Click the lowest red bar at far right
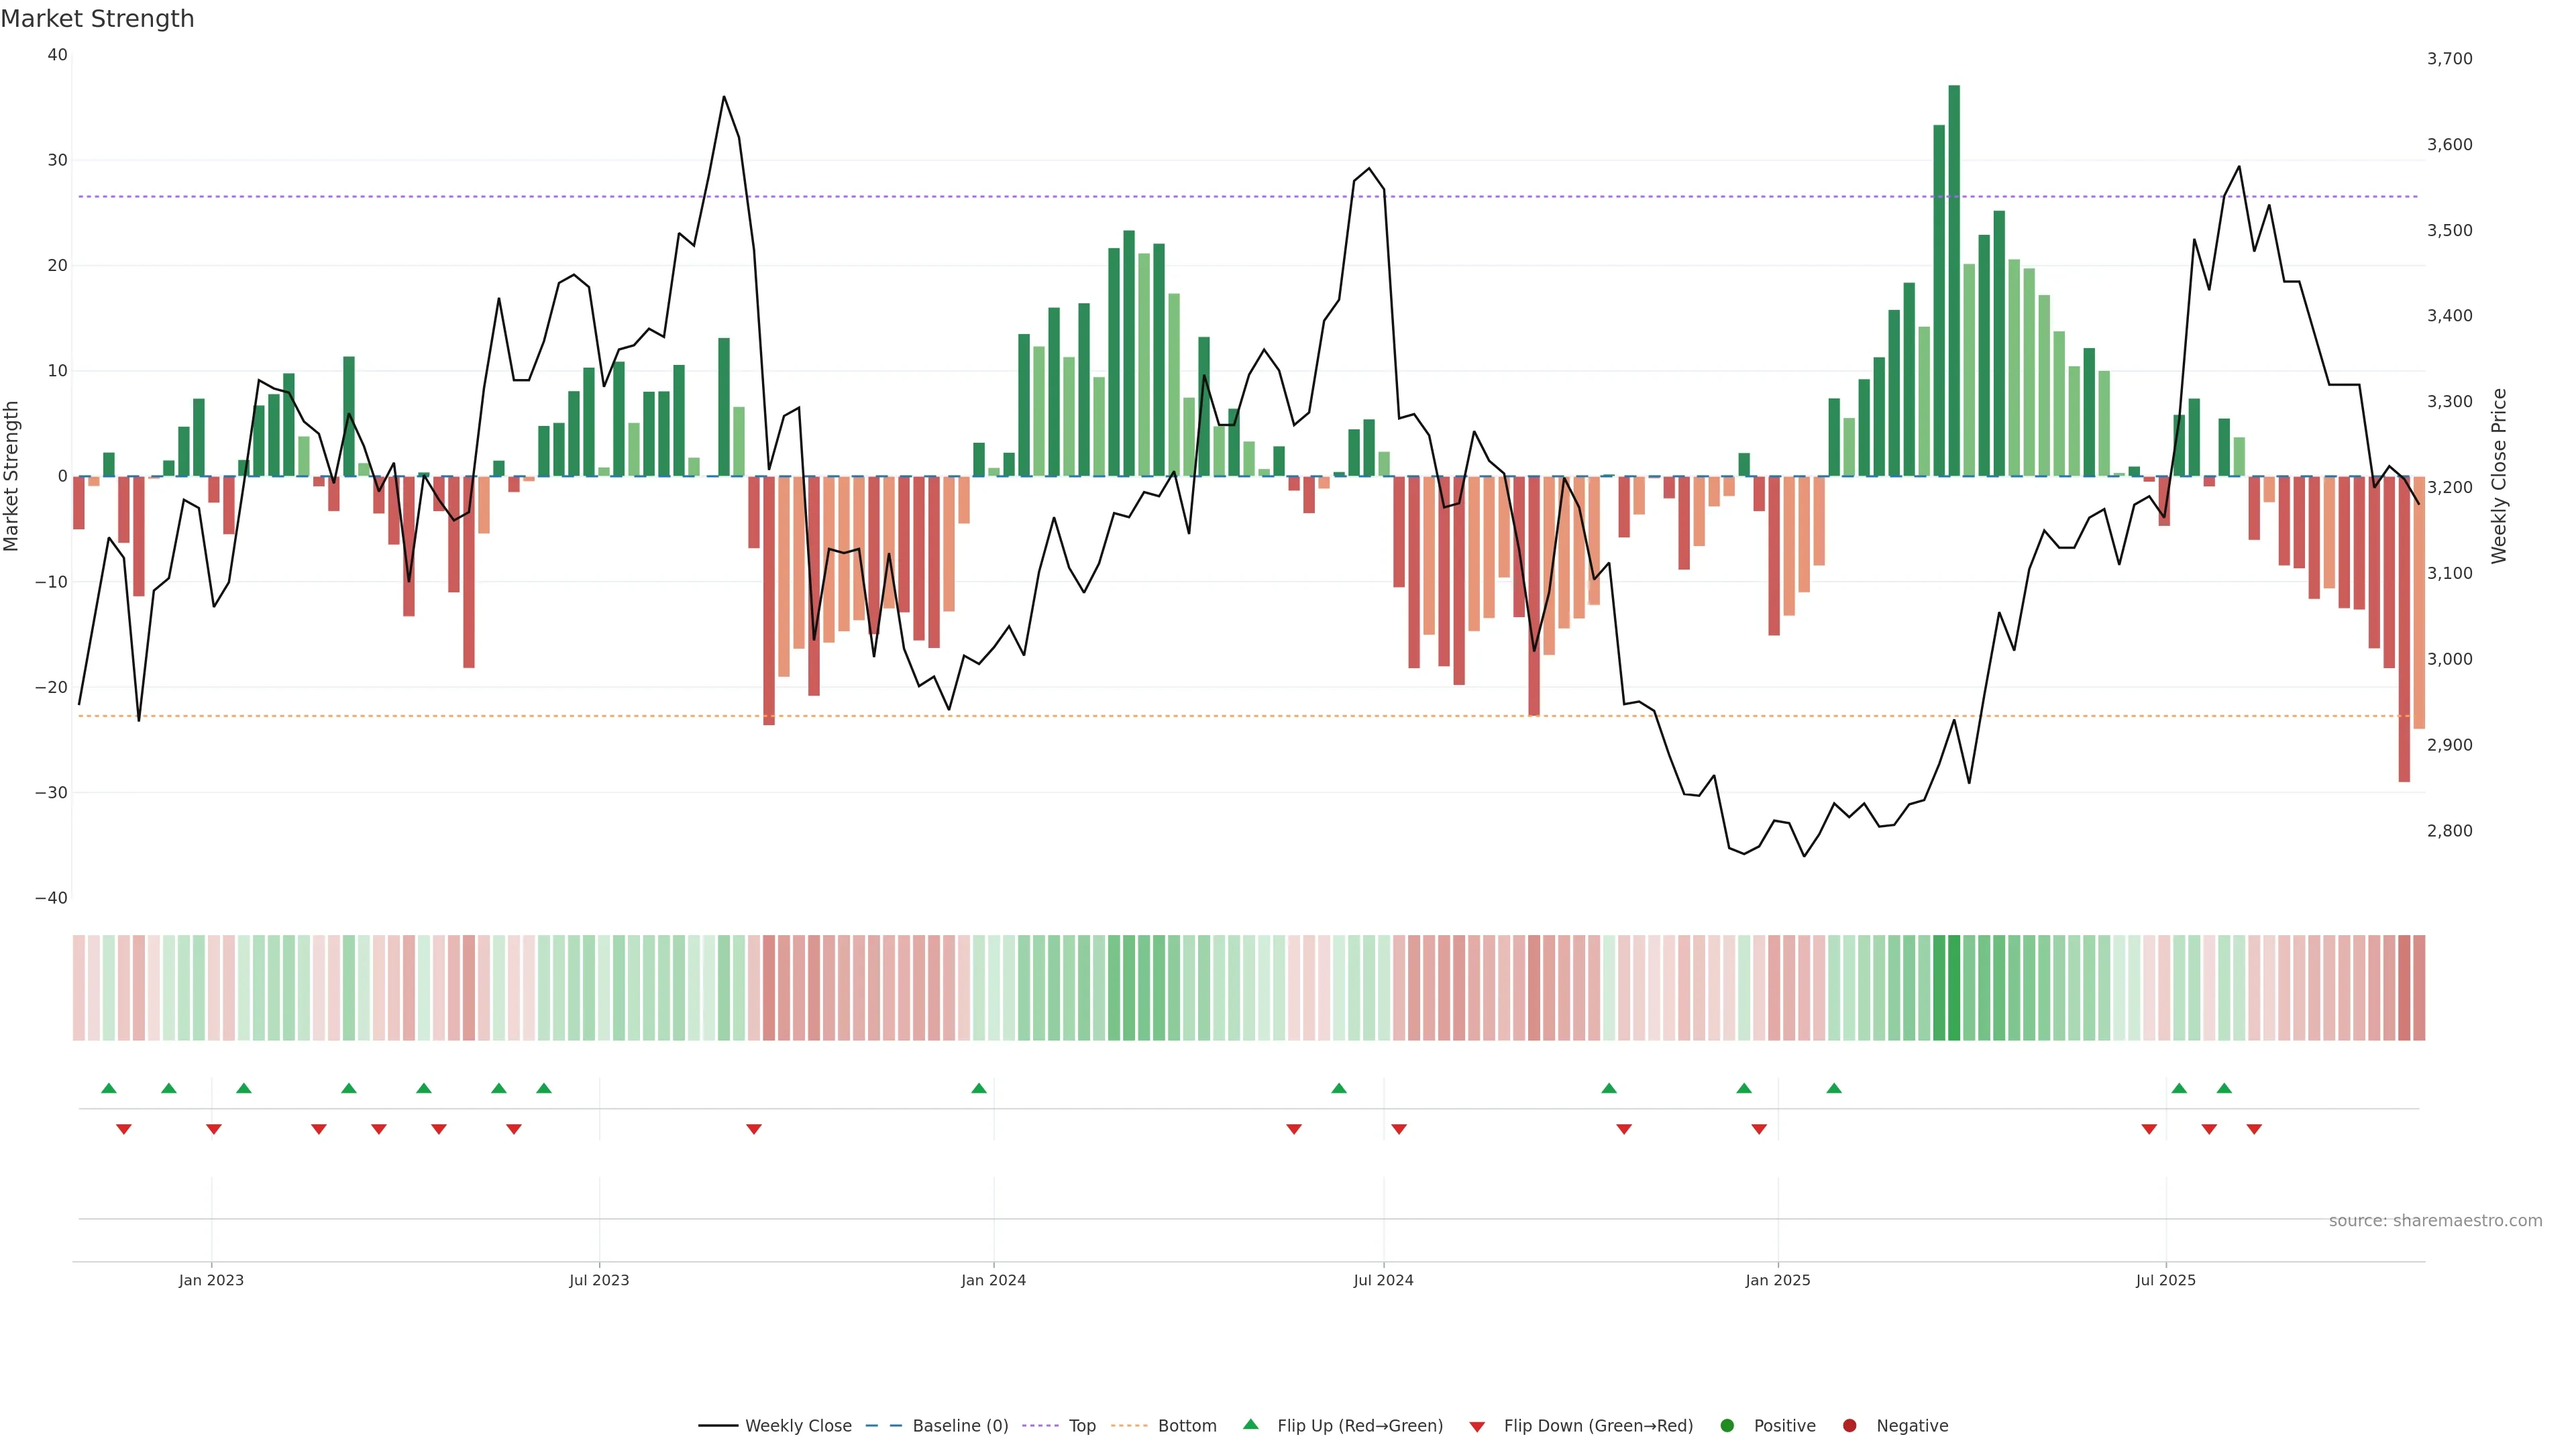The width and height of the screenshot is (2576, 1449). click(2404, 630)
